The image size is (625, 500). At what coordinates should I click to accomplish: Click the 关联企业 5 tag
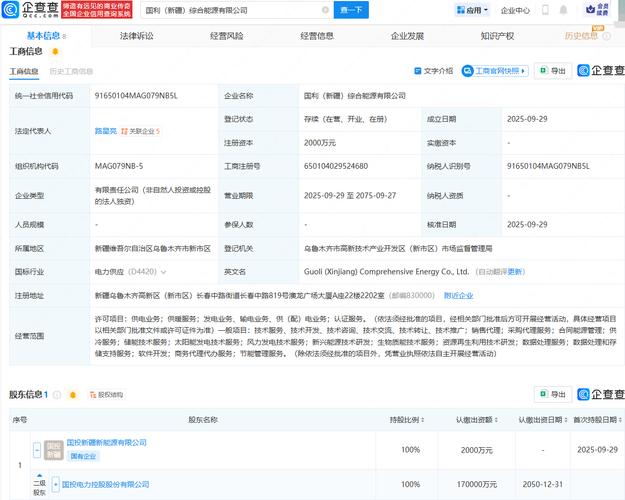(x=140, y=131)
